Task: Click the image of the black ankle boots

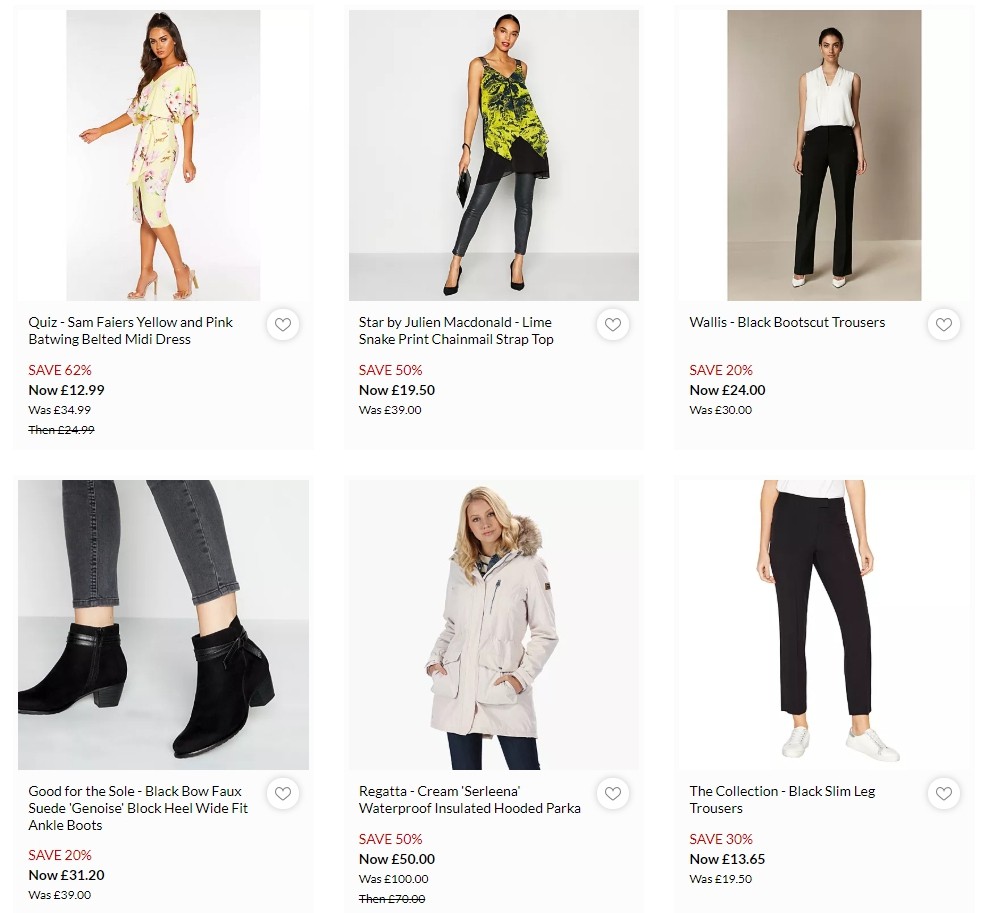Action: pyautogui.click(x=163, y=622)
